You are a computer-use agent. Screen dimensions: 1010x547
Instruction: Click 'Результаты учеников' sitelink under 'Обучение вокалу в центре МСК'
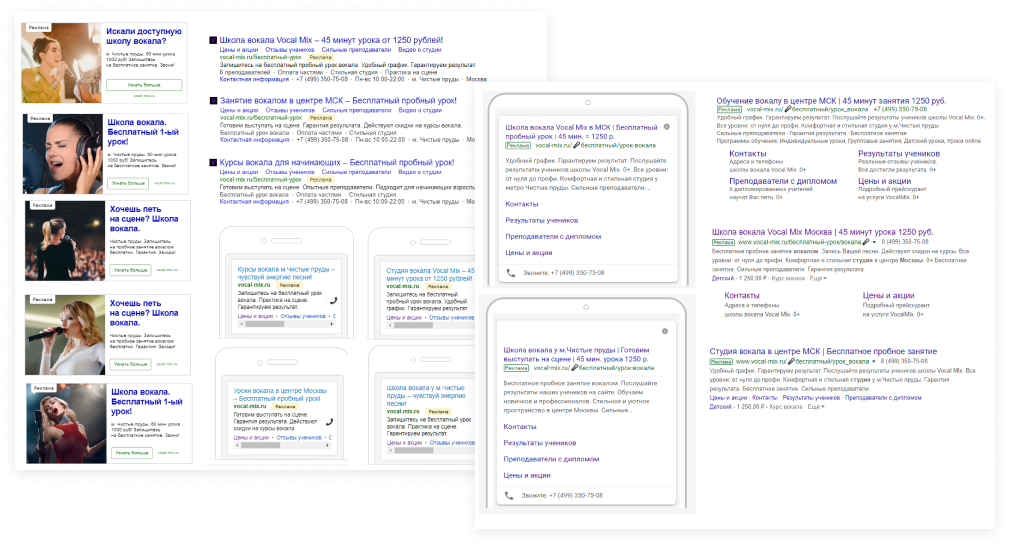[899, 153]
